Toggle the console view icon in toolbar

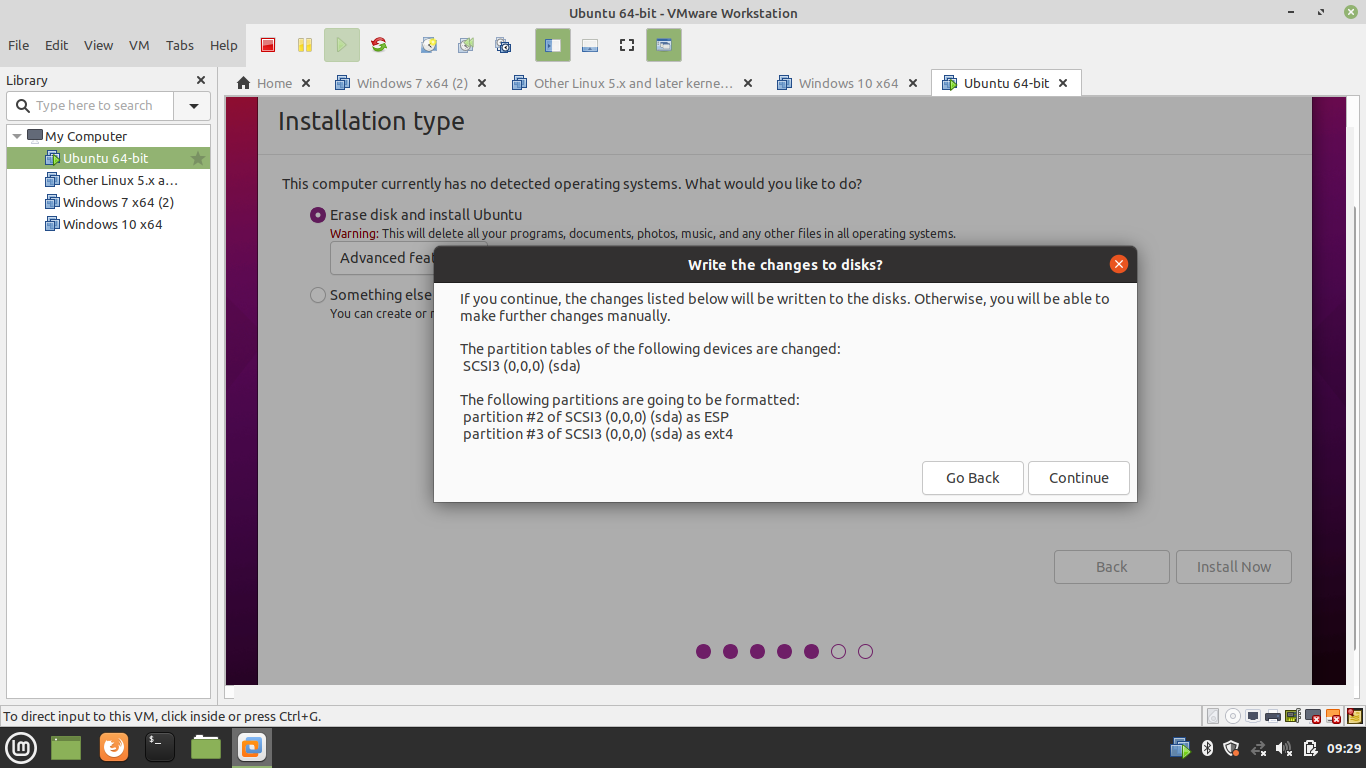(x=664, y=45)
